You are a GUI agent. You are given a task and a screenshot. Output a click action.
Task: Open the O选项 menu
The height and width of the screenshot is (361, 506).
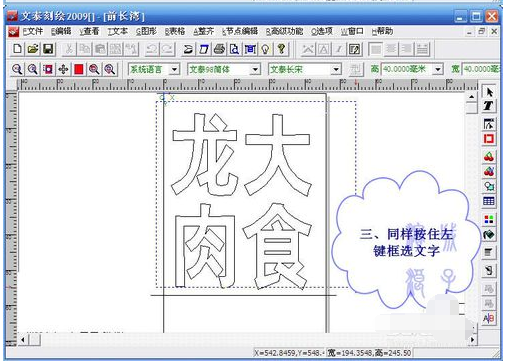coord(322,31)
